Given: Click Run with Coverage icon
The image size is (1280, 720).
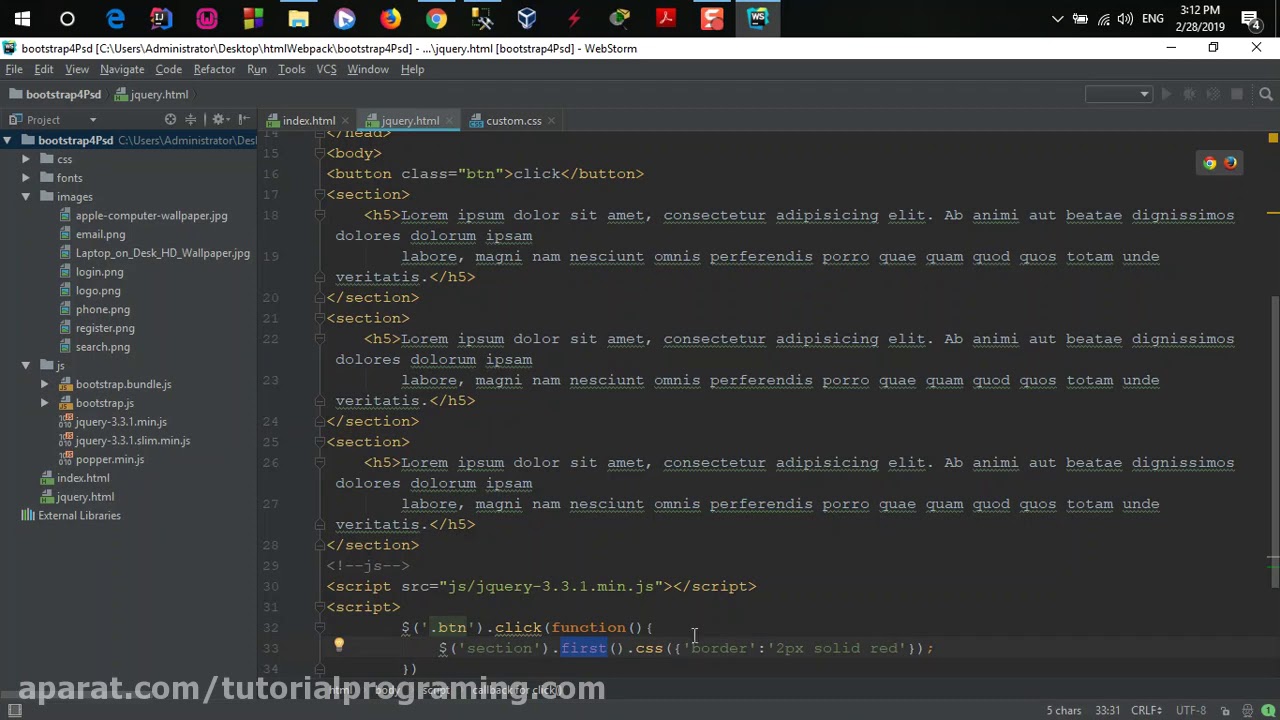Looking at the screenshot, I should (1213, 94).
